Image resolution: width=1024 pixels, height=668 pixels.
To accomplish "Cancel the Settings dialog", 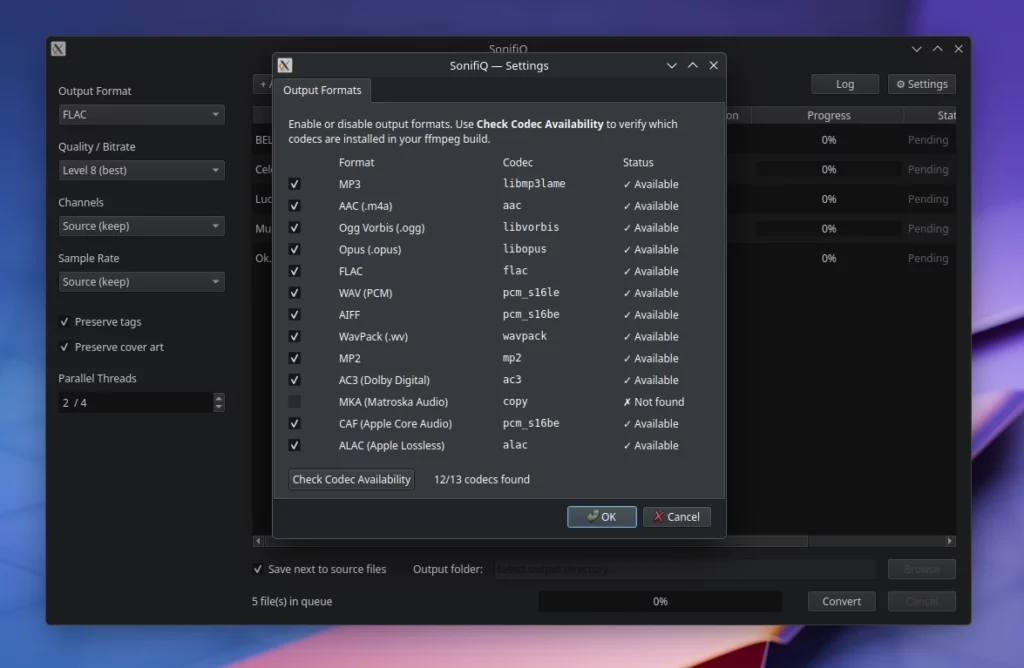I will [x=677, y=517].
